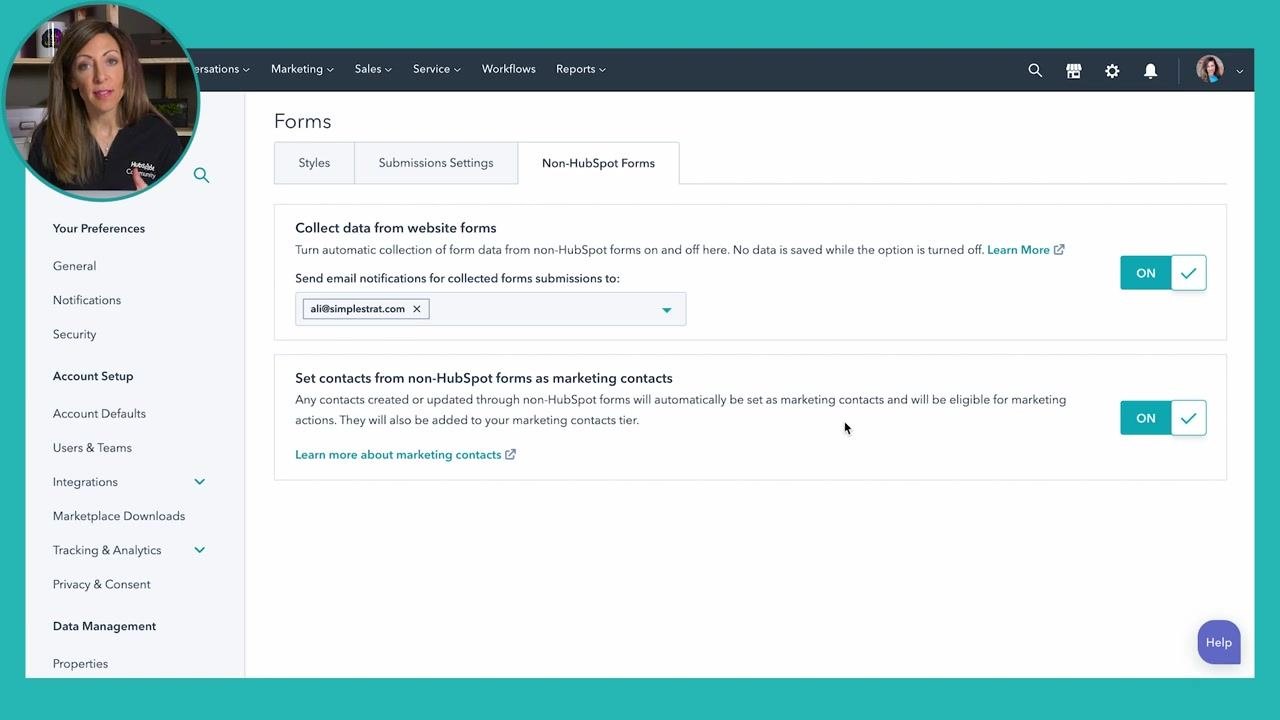Open the Marketing menu
This screenshot has height=720, width=1280.
point(302,69)
